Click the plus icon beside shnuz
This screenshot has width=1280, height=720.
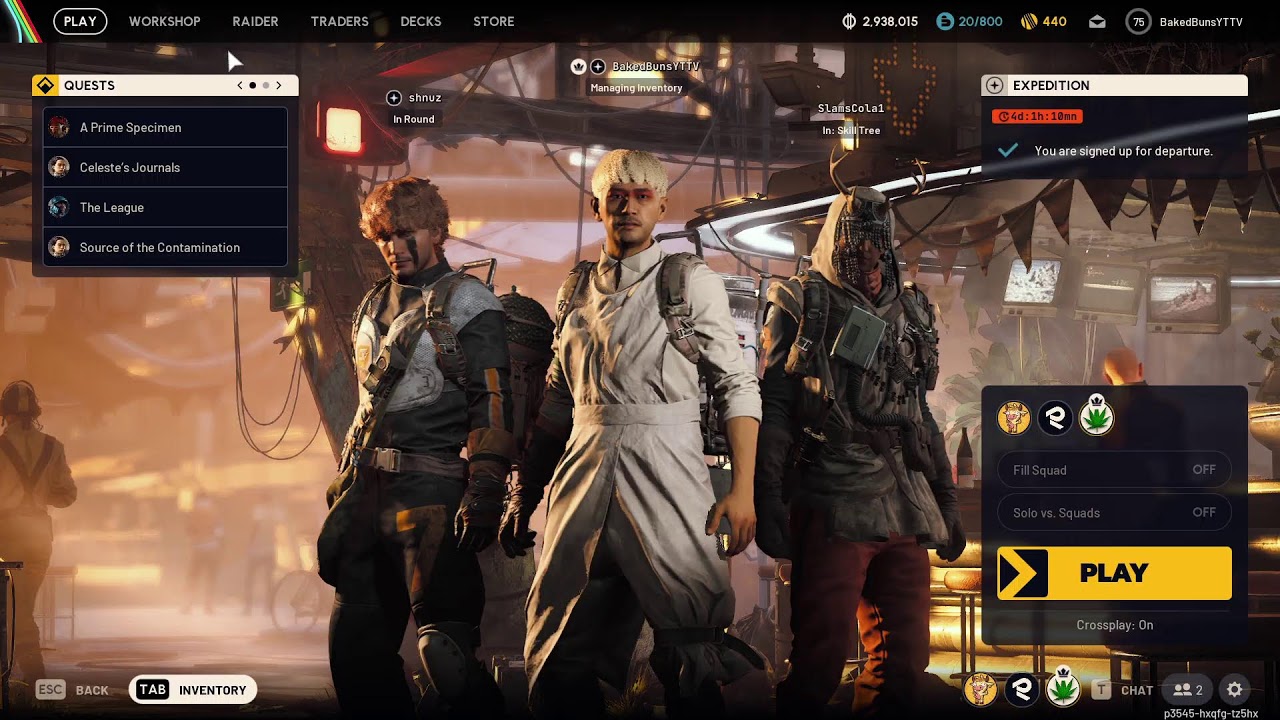click(394, 98)
